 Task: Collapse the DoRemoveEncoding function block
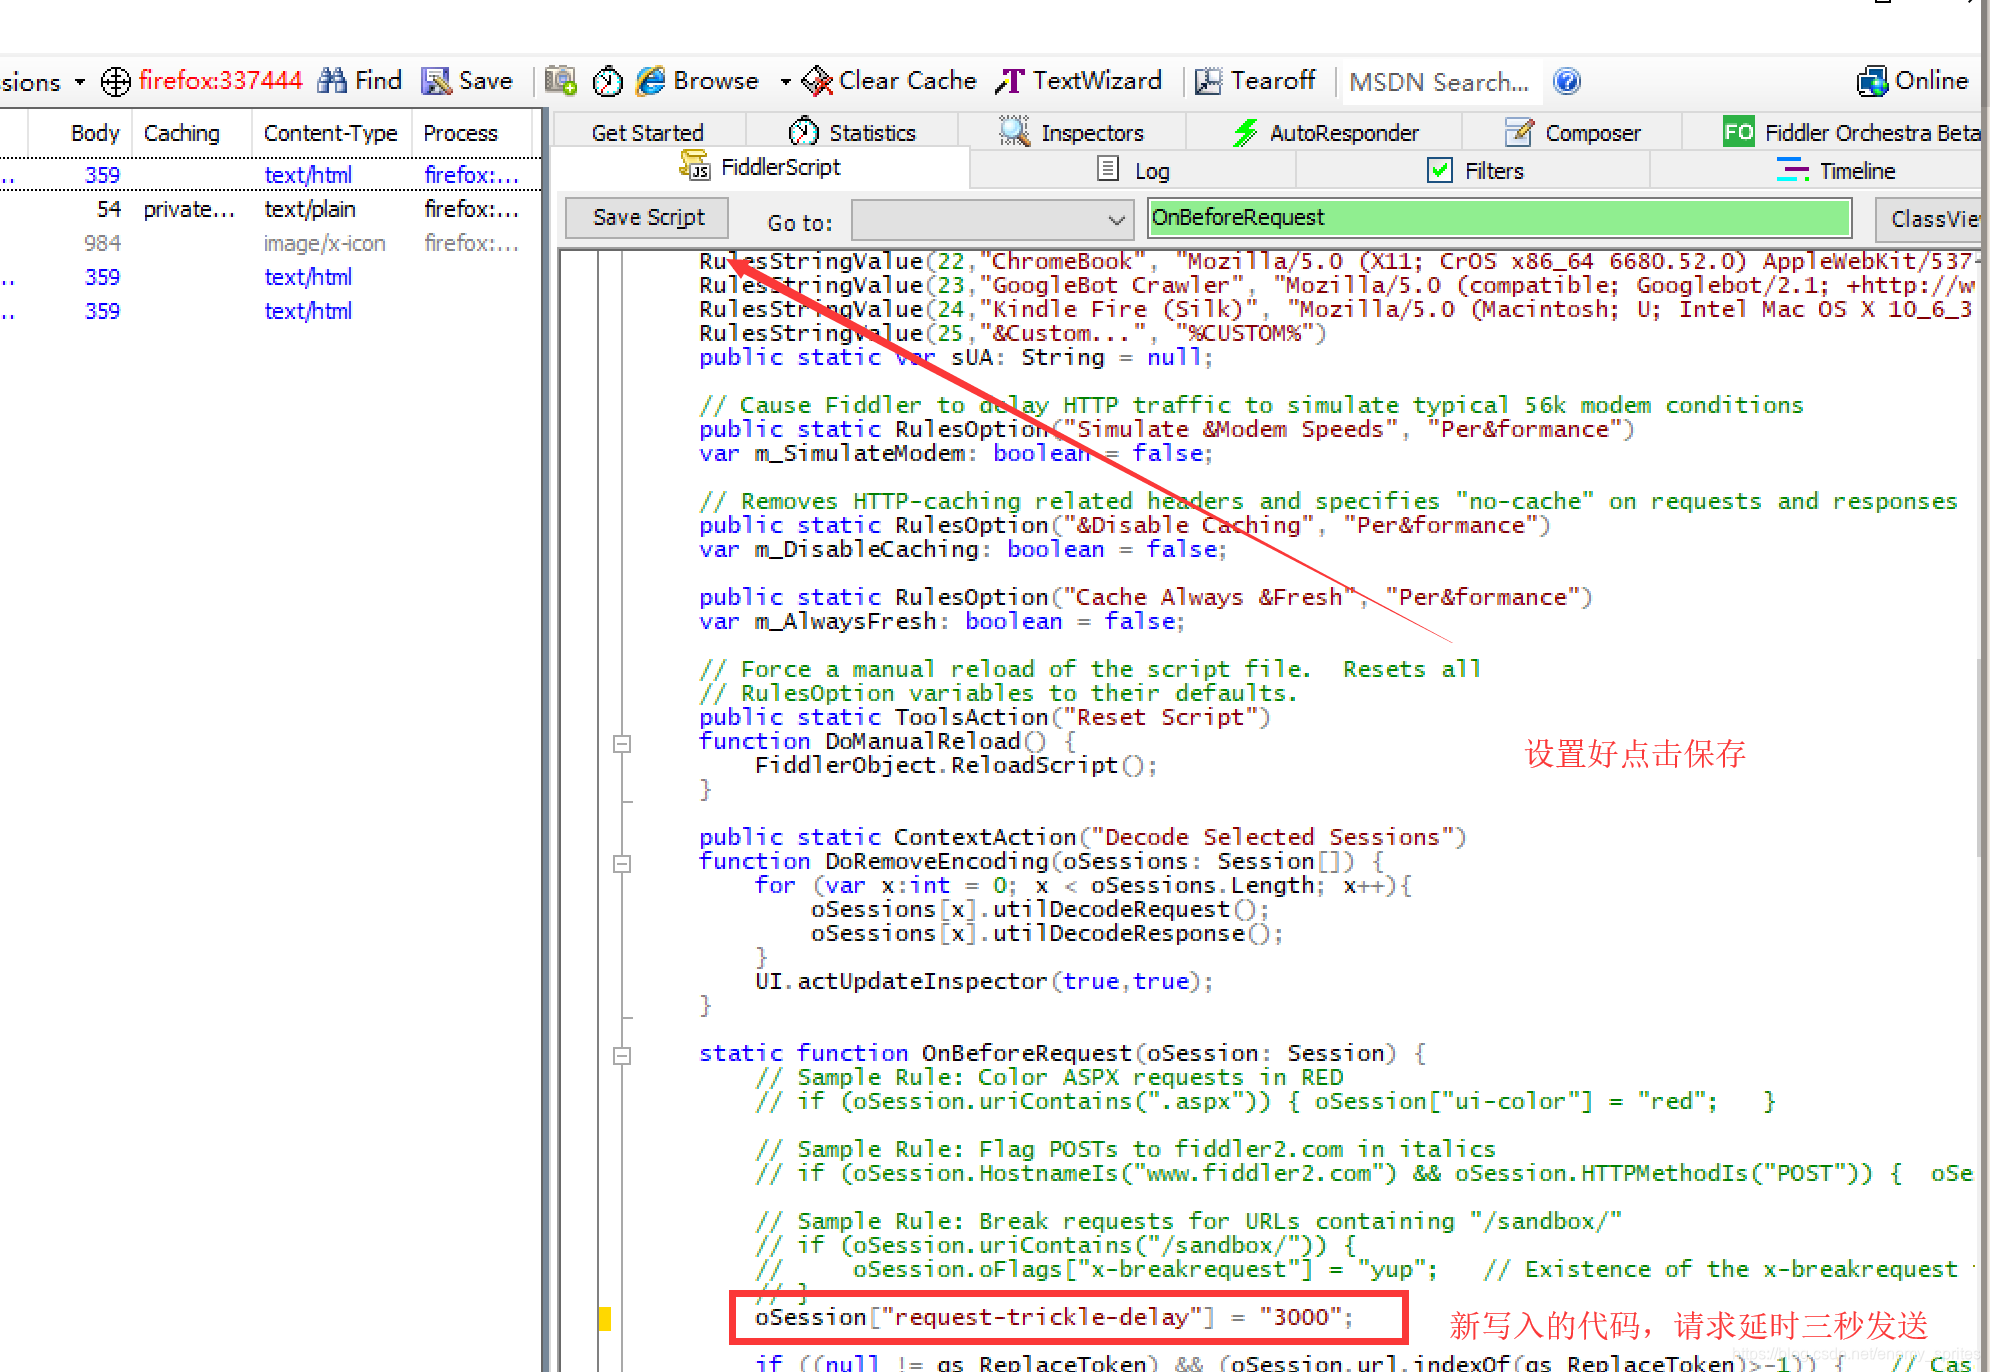coord(622,863)
